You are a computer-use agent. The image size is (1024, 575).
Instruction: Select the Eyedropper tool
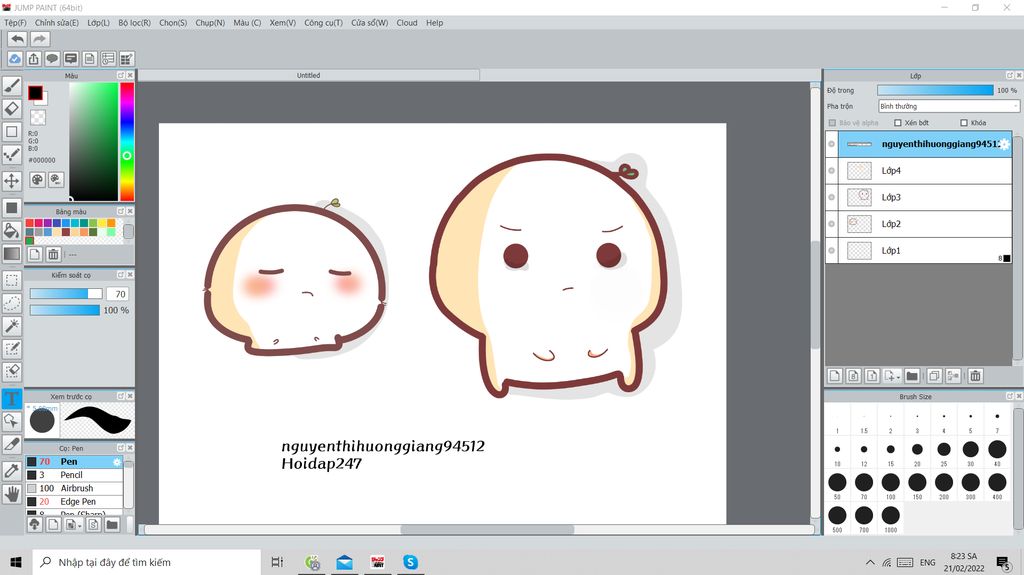click(x=12, y=470)
